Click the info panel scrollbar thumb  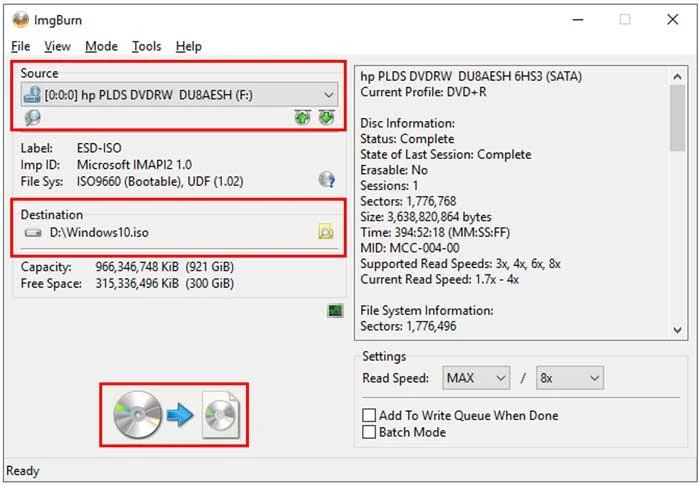tap(677, 118)
